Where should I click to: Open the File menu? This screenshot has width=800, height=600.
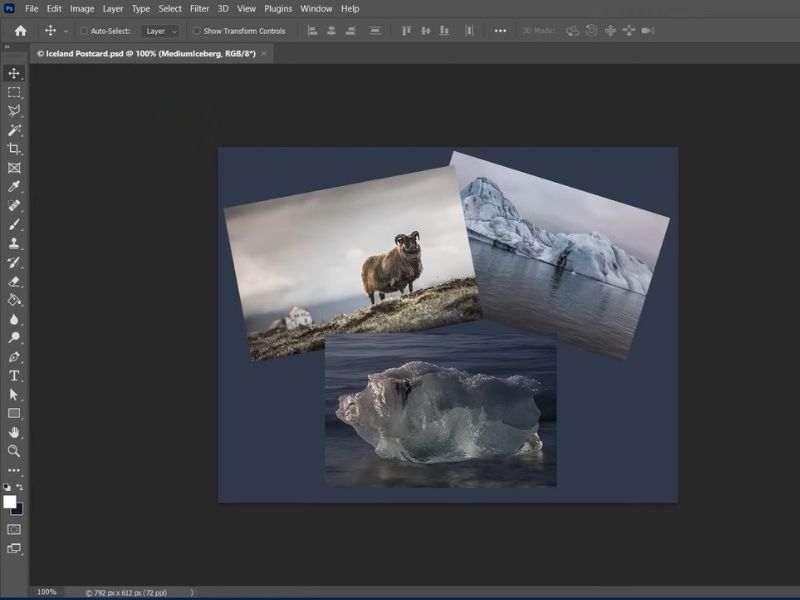(x=32, y=9)
